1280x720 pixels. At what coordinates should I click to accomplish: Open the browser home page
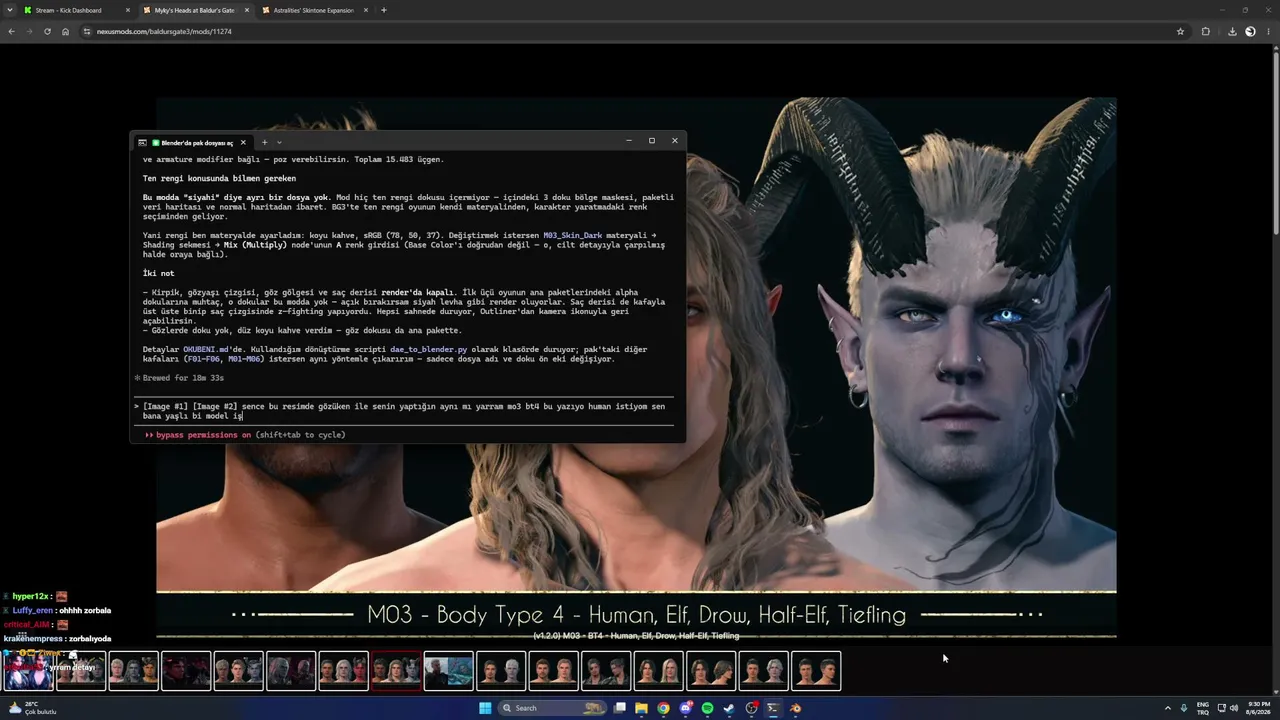click(65, 31)
